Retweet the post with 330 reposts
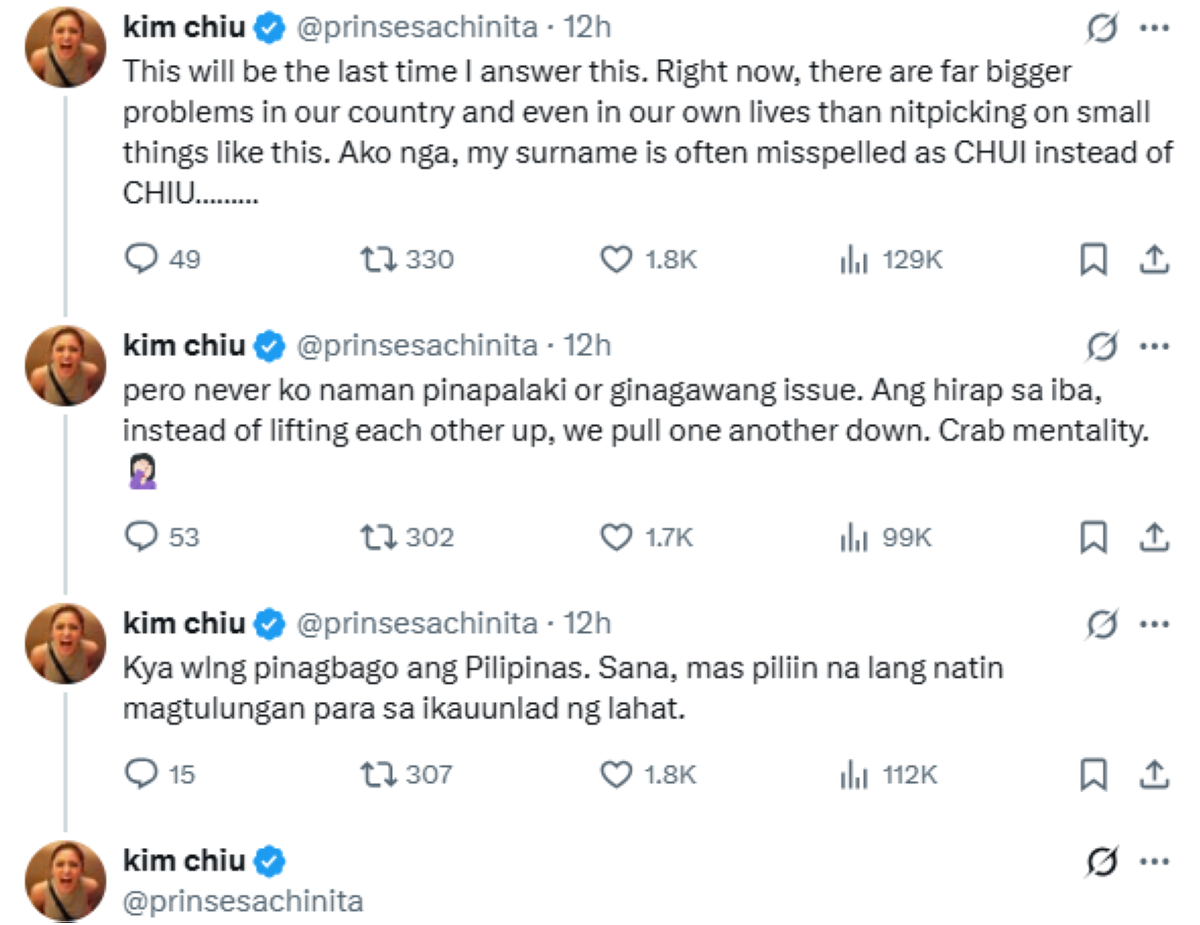 click(379, 260)
